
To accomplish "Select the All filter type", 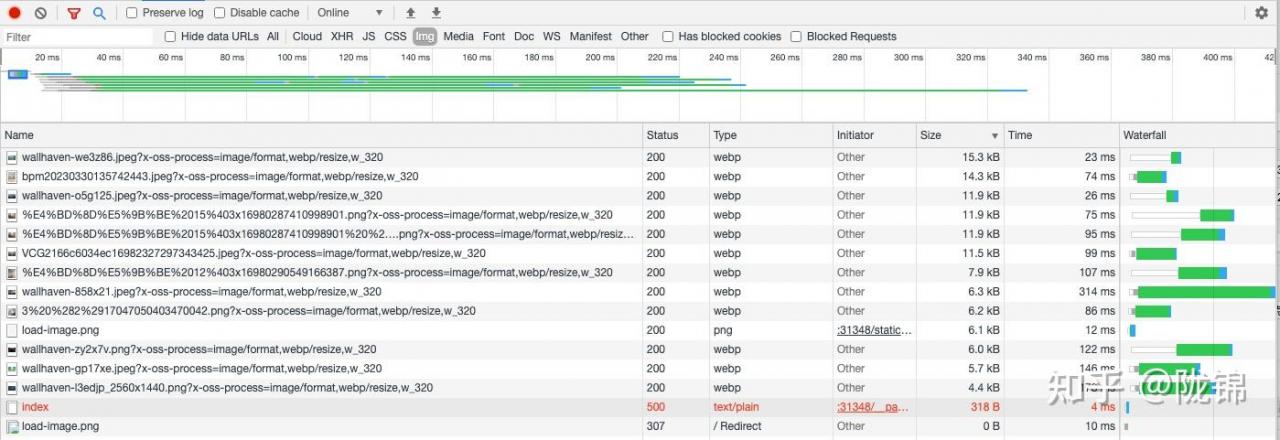I will [x=273, y=36].
